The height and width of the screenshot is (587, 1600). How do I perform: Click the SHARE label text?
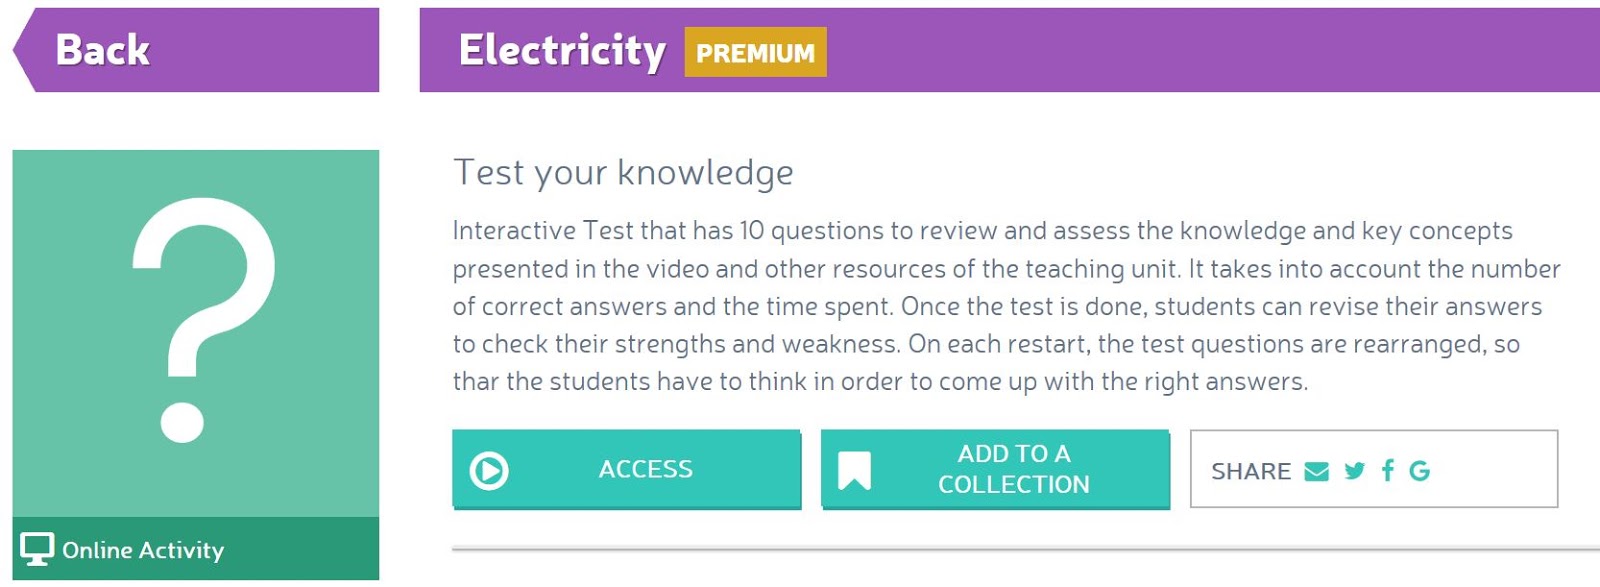tap(1251, 471)
